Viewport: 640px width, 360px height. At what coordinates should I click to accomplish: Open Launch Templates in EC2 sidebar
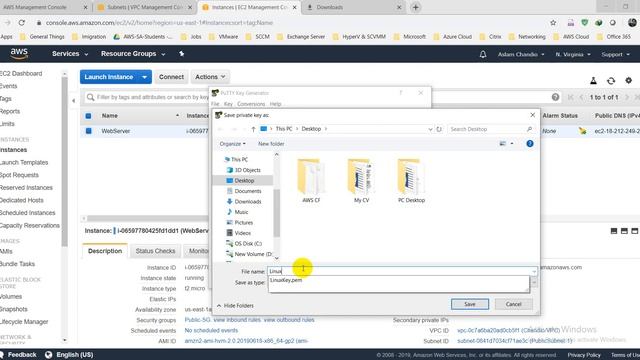click(x=24, y=162)
